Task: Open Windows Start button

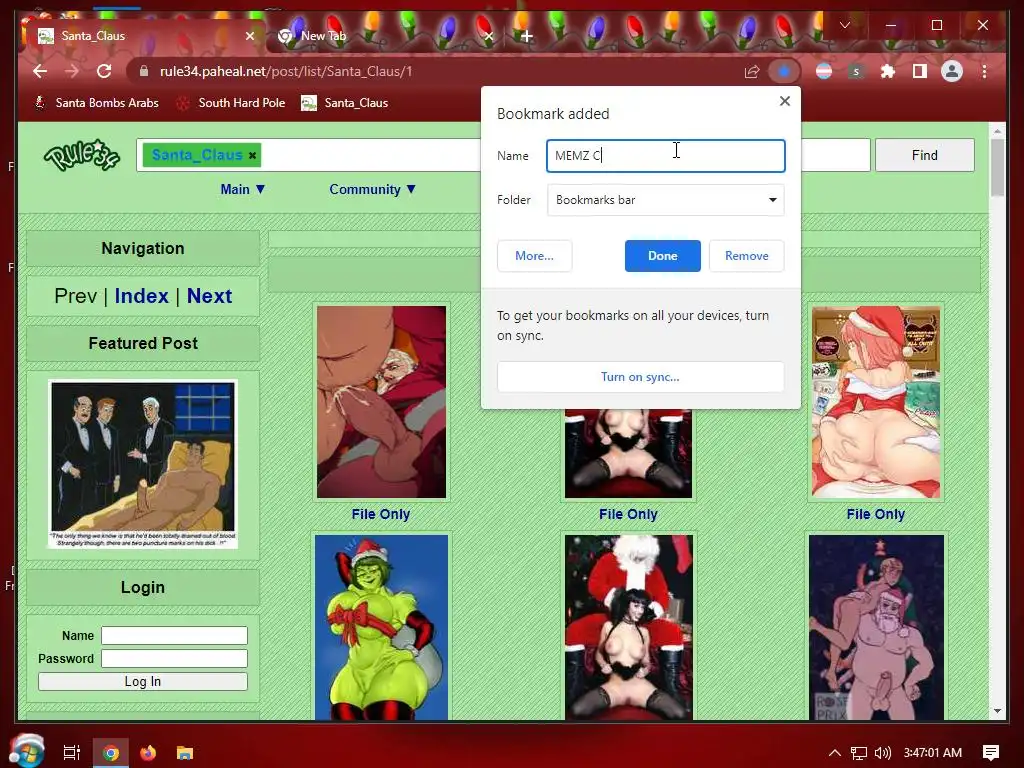Action: click(x=27, y=752)
